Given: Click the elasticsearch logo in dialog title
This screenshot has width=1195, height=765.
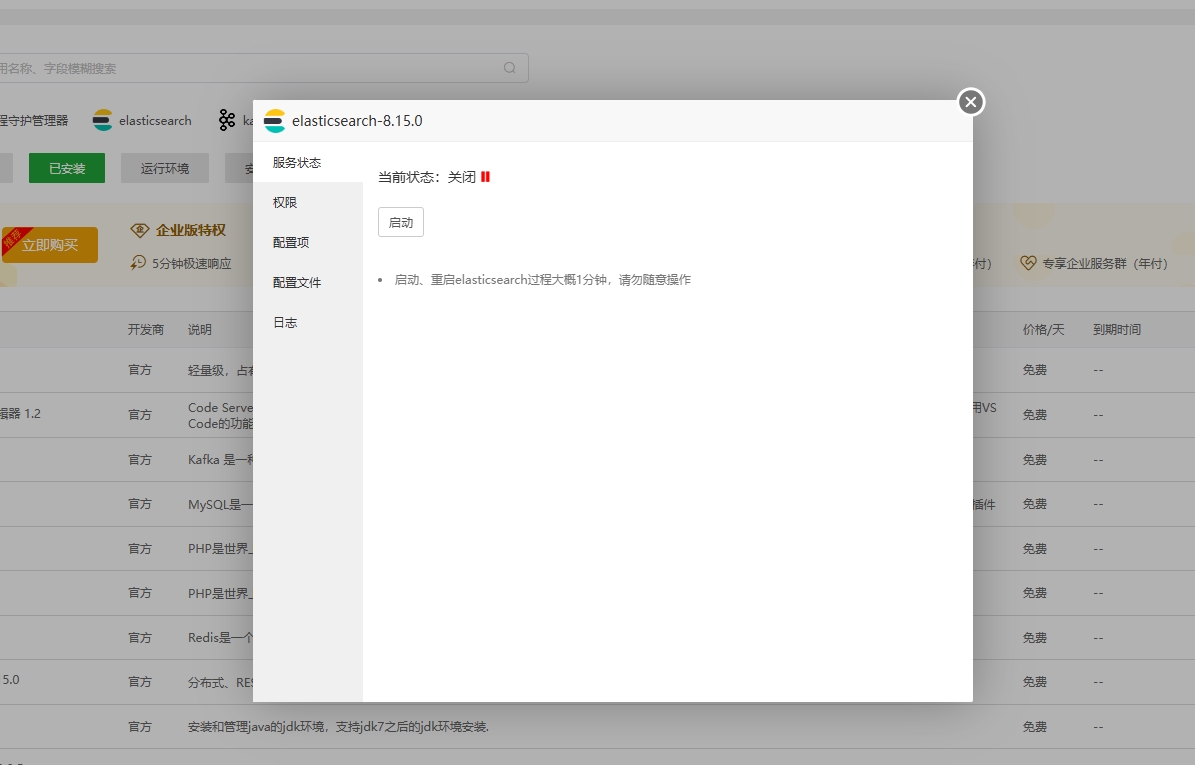Looking at the screenshot, I should pos(274,121).
